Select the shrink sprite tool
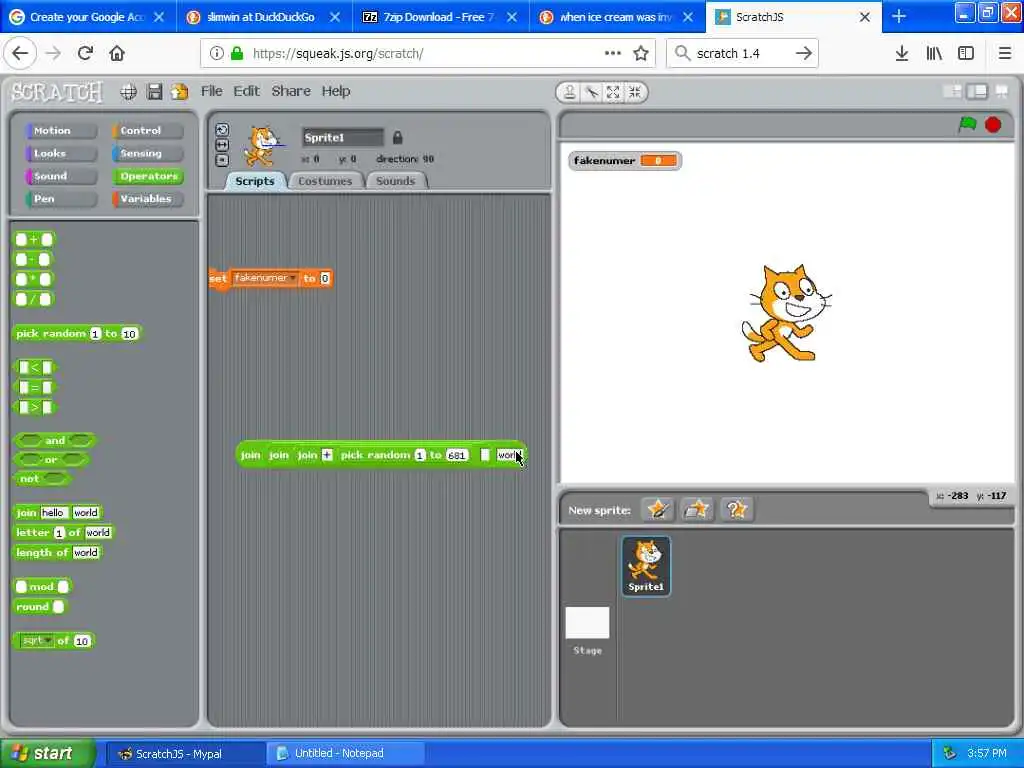1024x768 pixels. pos(635,92)
